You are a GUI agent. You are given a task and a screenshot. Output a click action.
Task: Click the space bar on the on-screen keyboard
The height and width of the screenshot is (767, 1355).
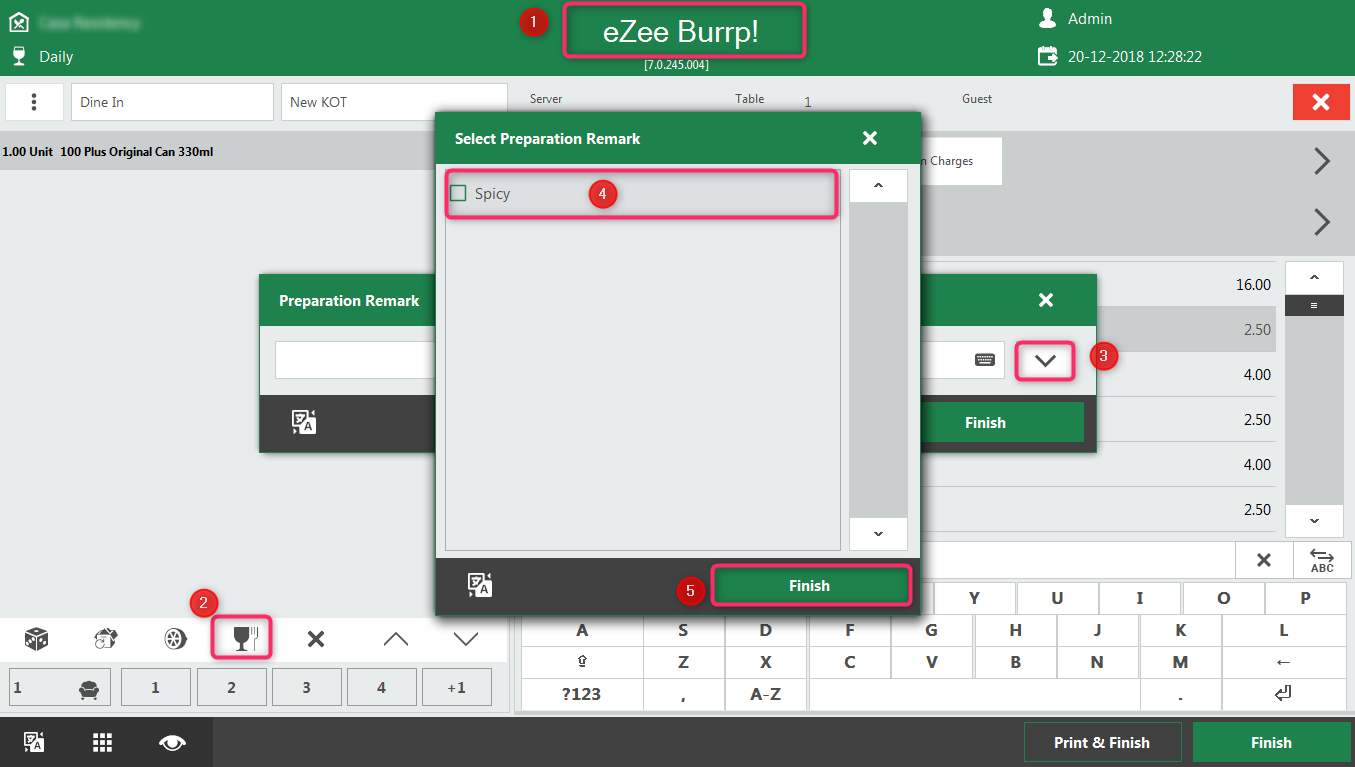point(974,693)
